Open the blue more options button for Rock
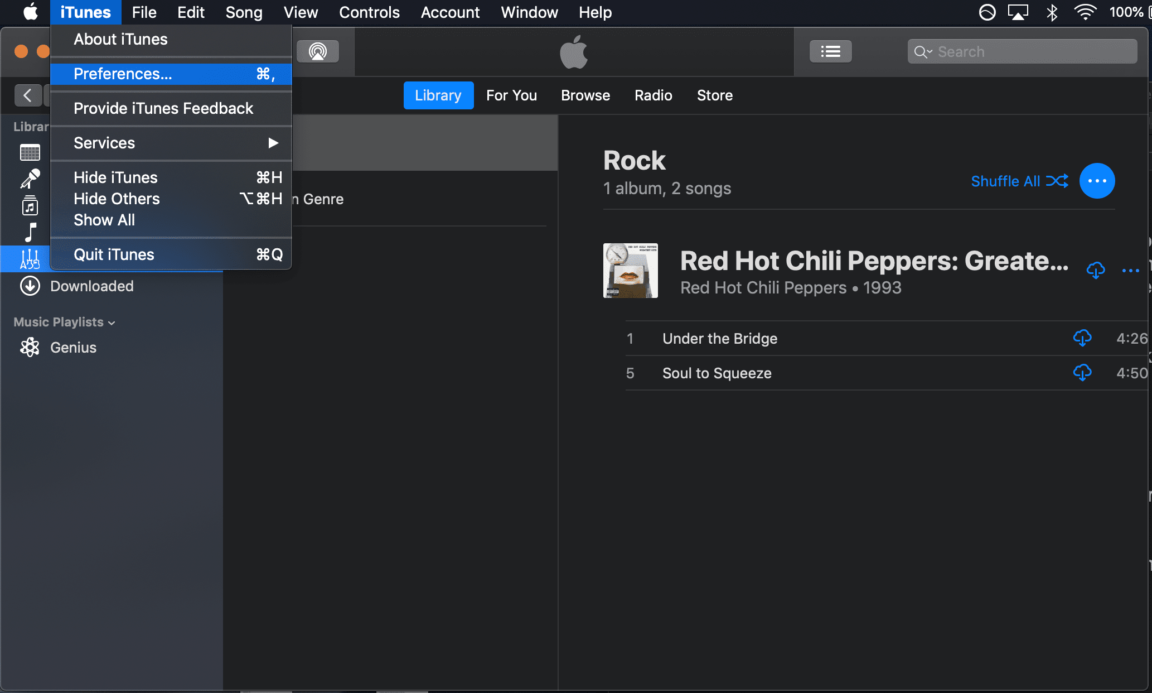1152x693 pixels. click(1097, 181)
